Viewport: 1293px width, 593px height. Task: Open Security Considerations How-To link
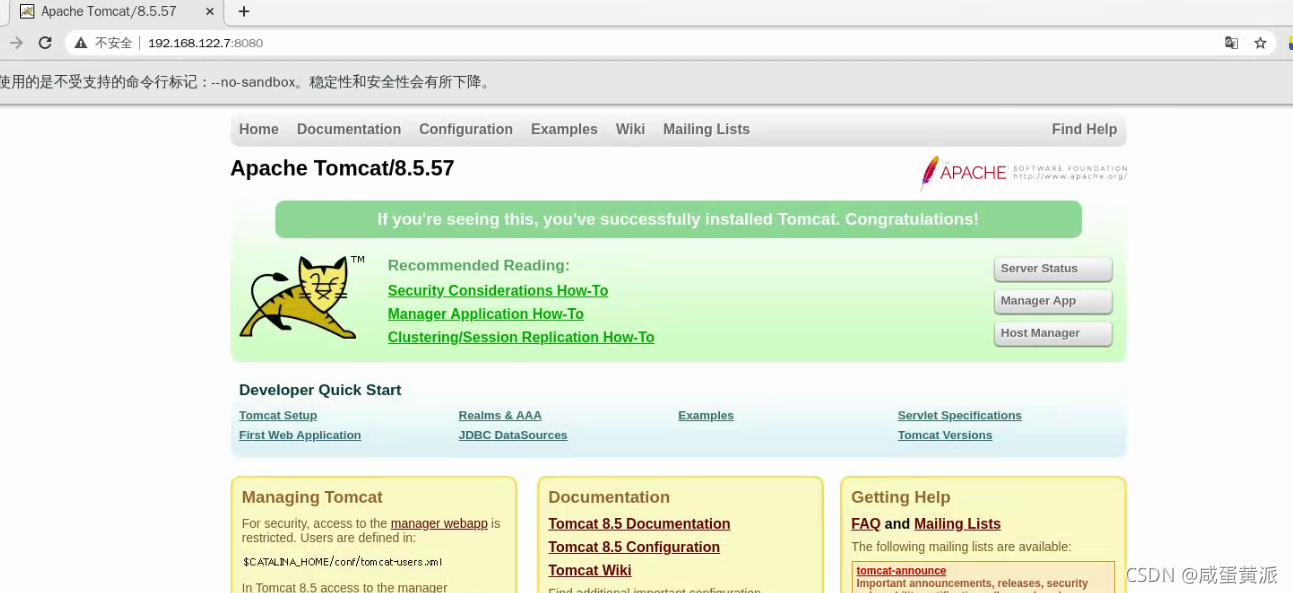pos(498,291)
